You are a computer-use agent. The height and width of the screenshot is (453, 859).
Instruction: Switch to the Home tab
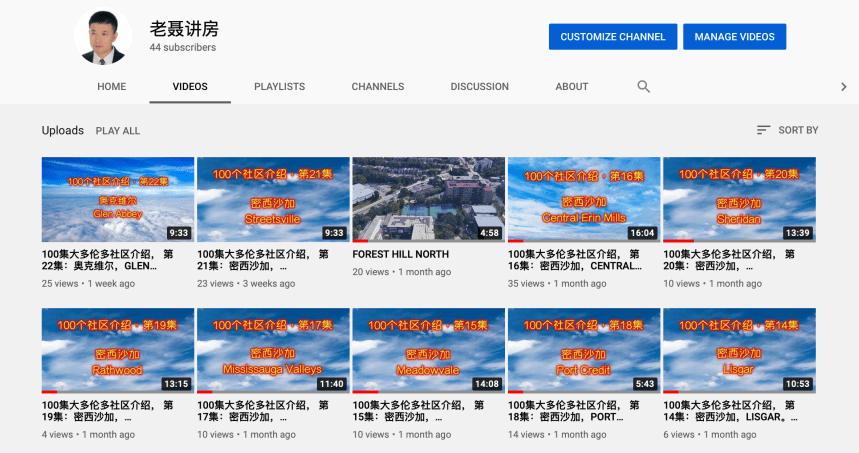[x=112, y=87]
